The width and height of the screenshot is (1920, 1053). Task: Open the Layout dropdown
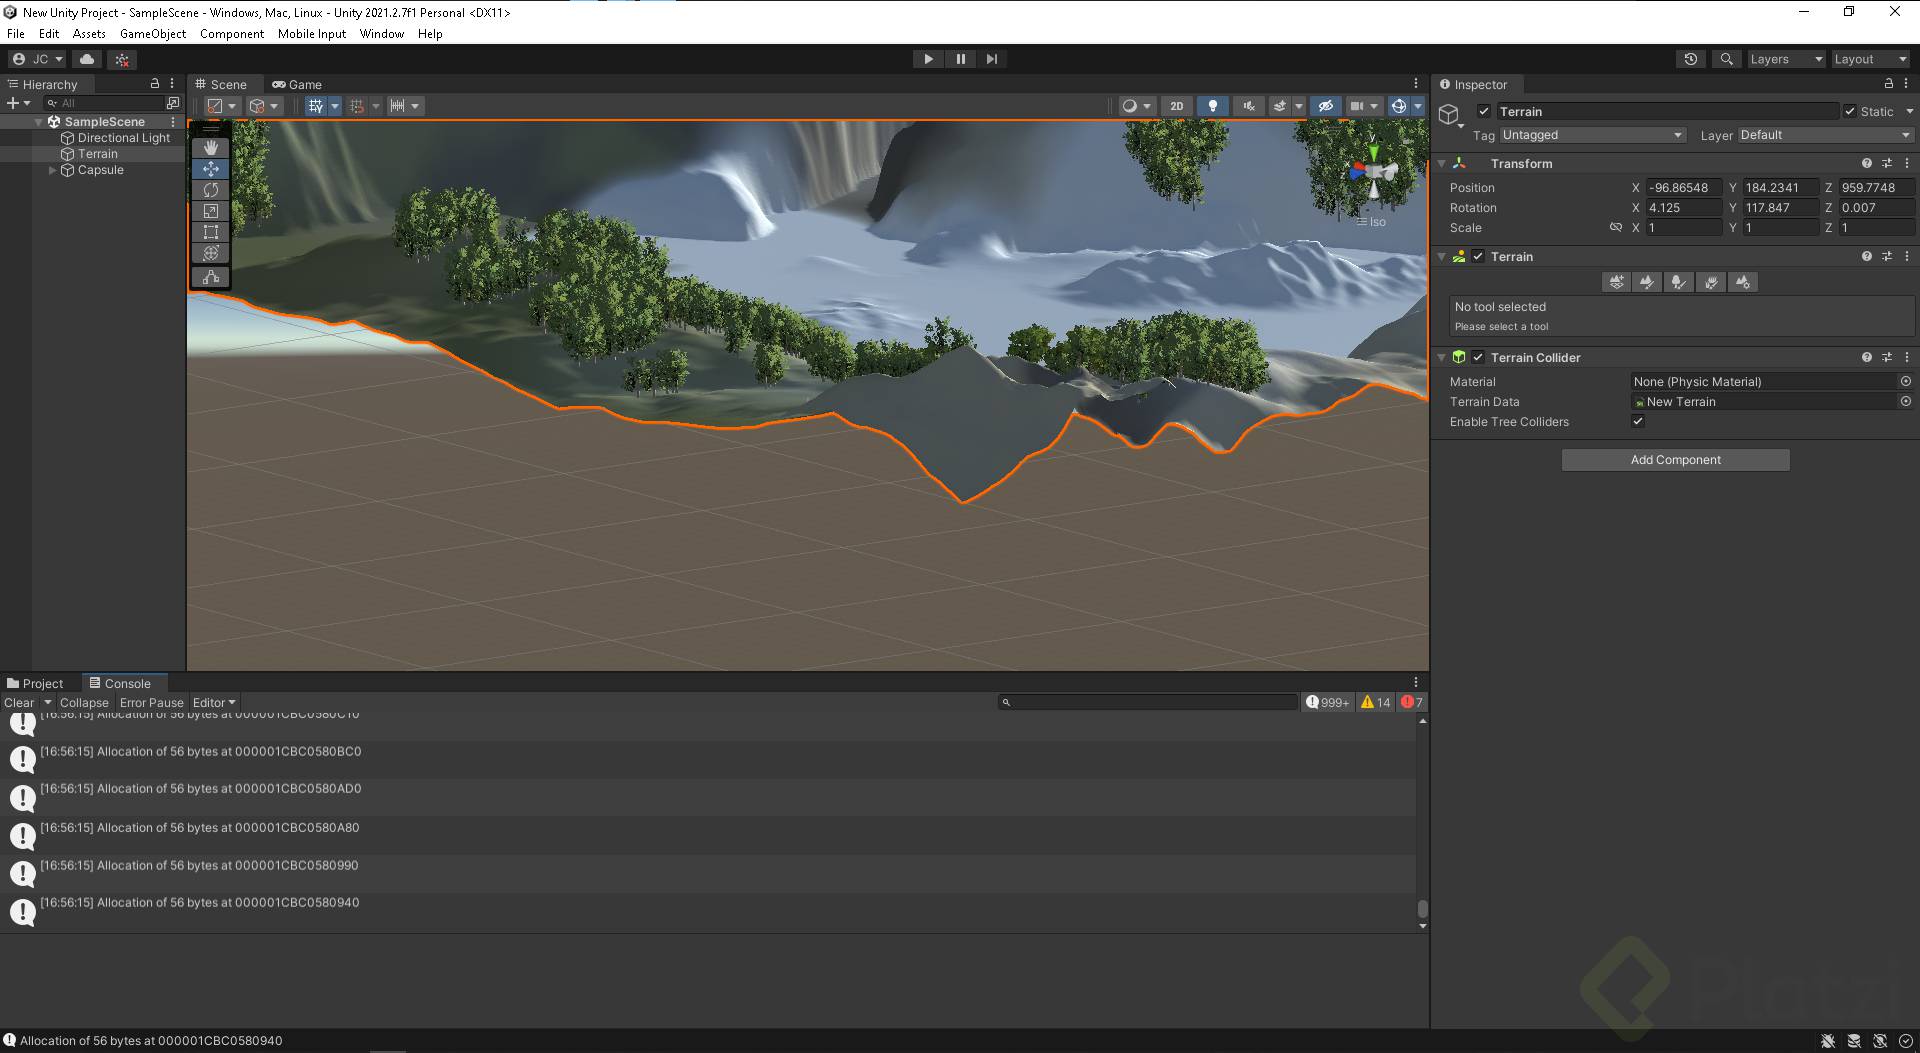(x=1870, y=59)
